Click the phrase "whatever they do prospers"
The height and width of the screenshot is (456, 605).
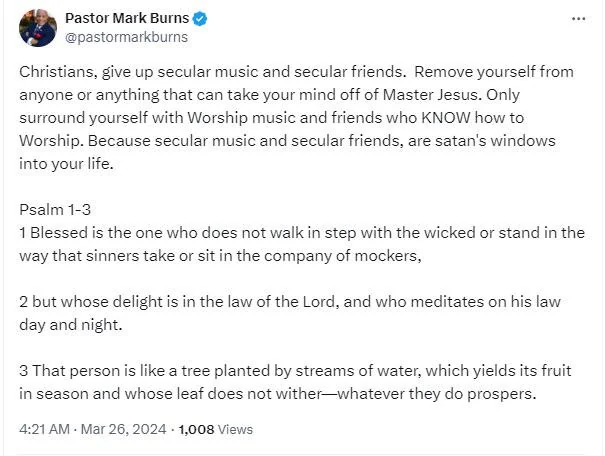pyautogui.click(x=435, y=394)
